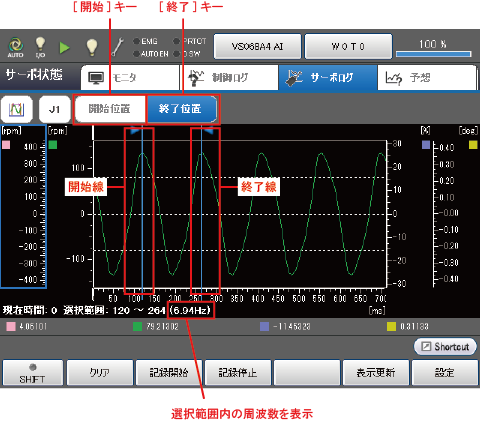
Task: Click the 記録開始 button
Action: point(169,373)
